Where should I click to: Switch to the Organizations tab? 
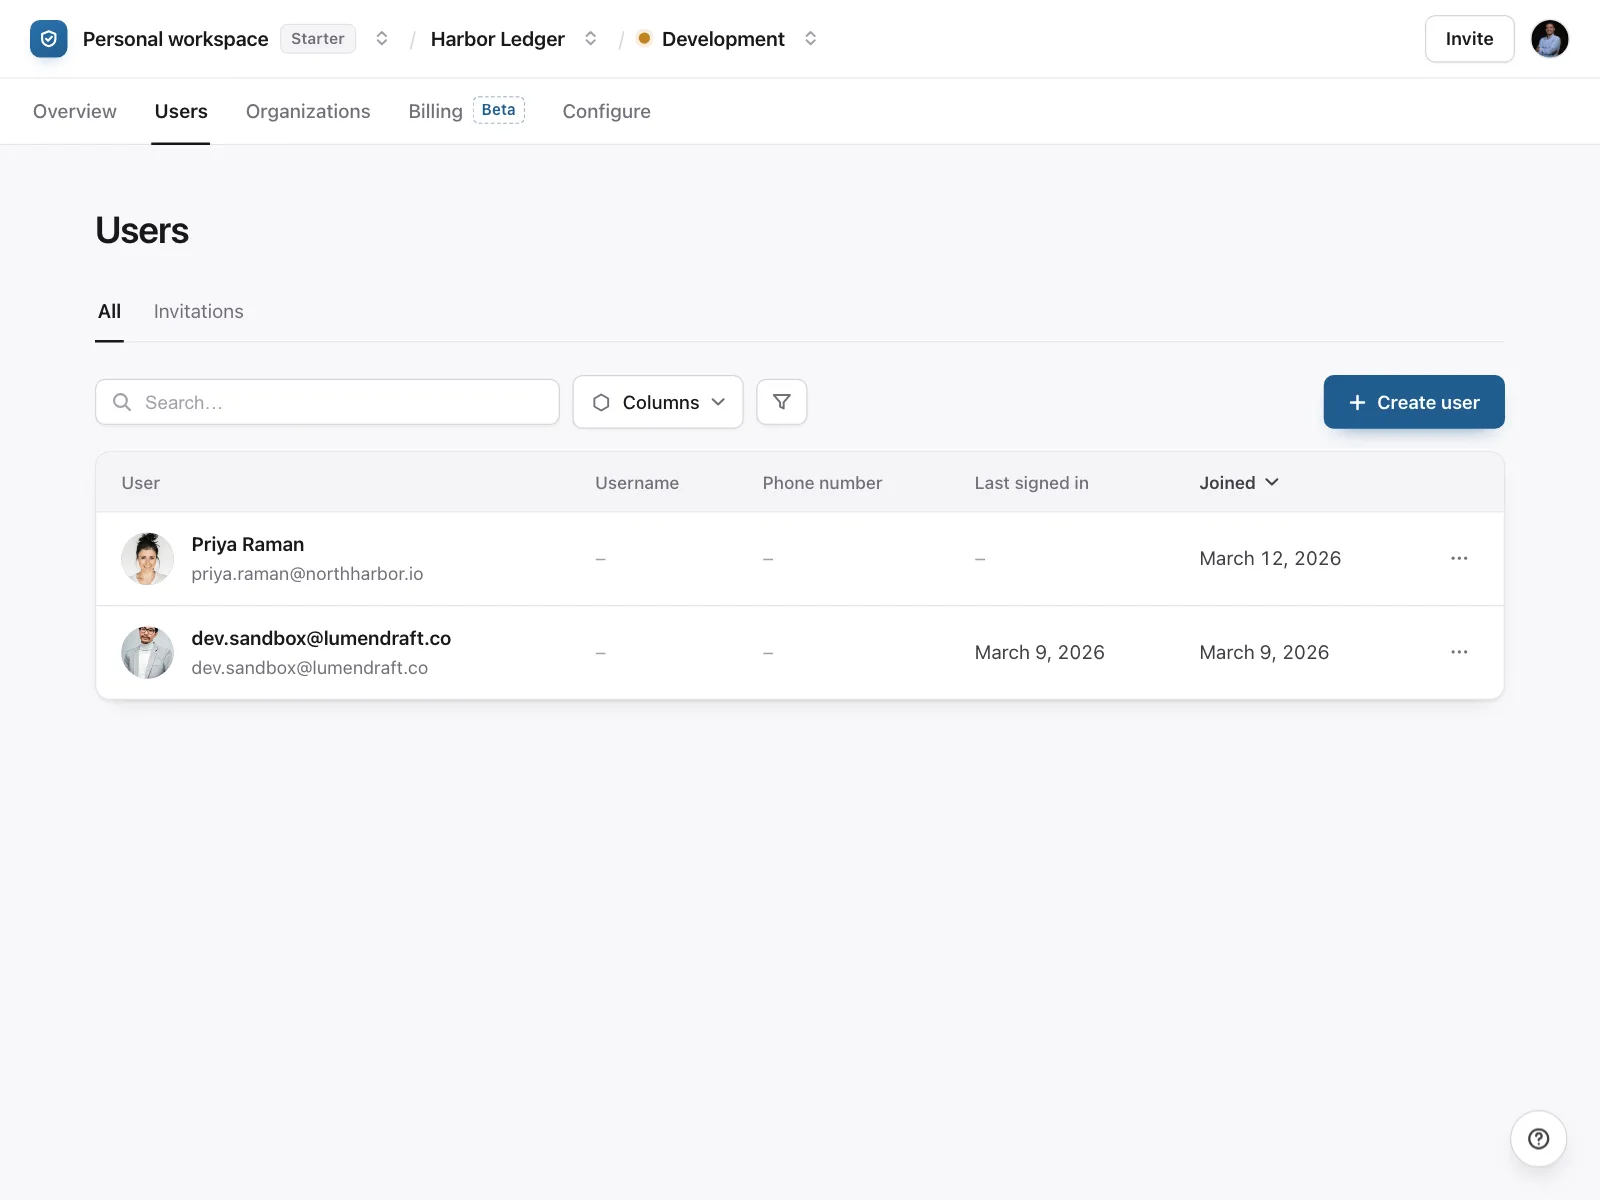(x=308, y=111)
